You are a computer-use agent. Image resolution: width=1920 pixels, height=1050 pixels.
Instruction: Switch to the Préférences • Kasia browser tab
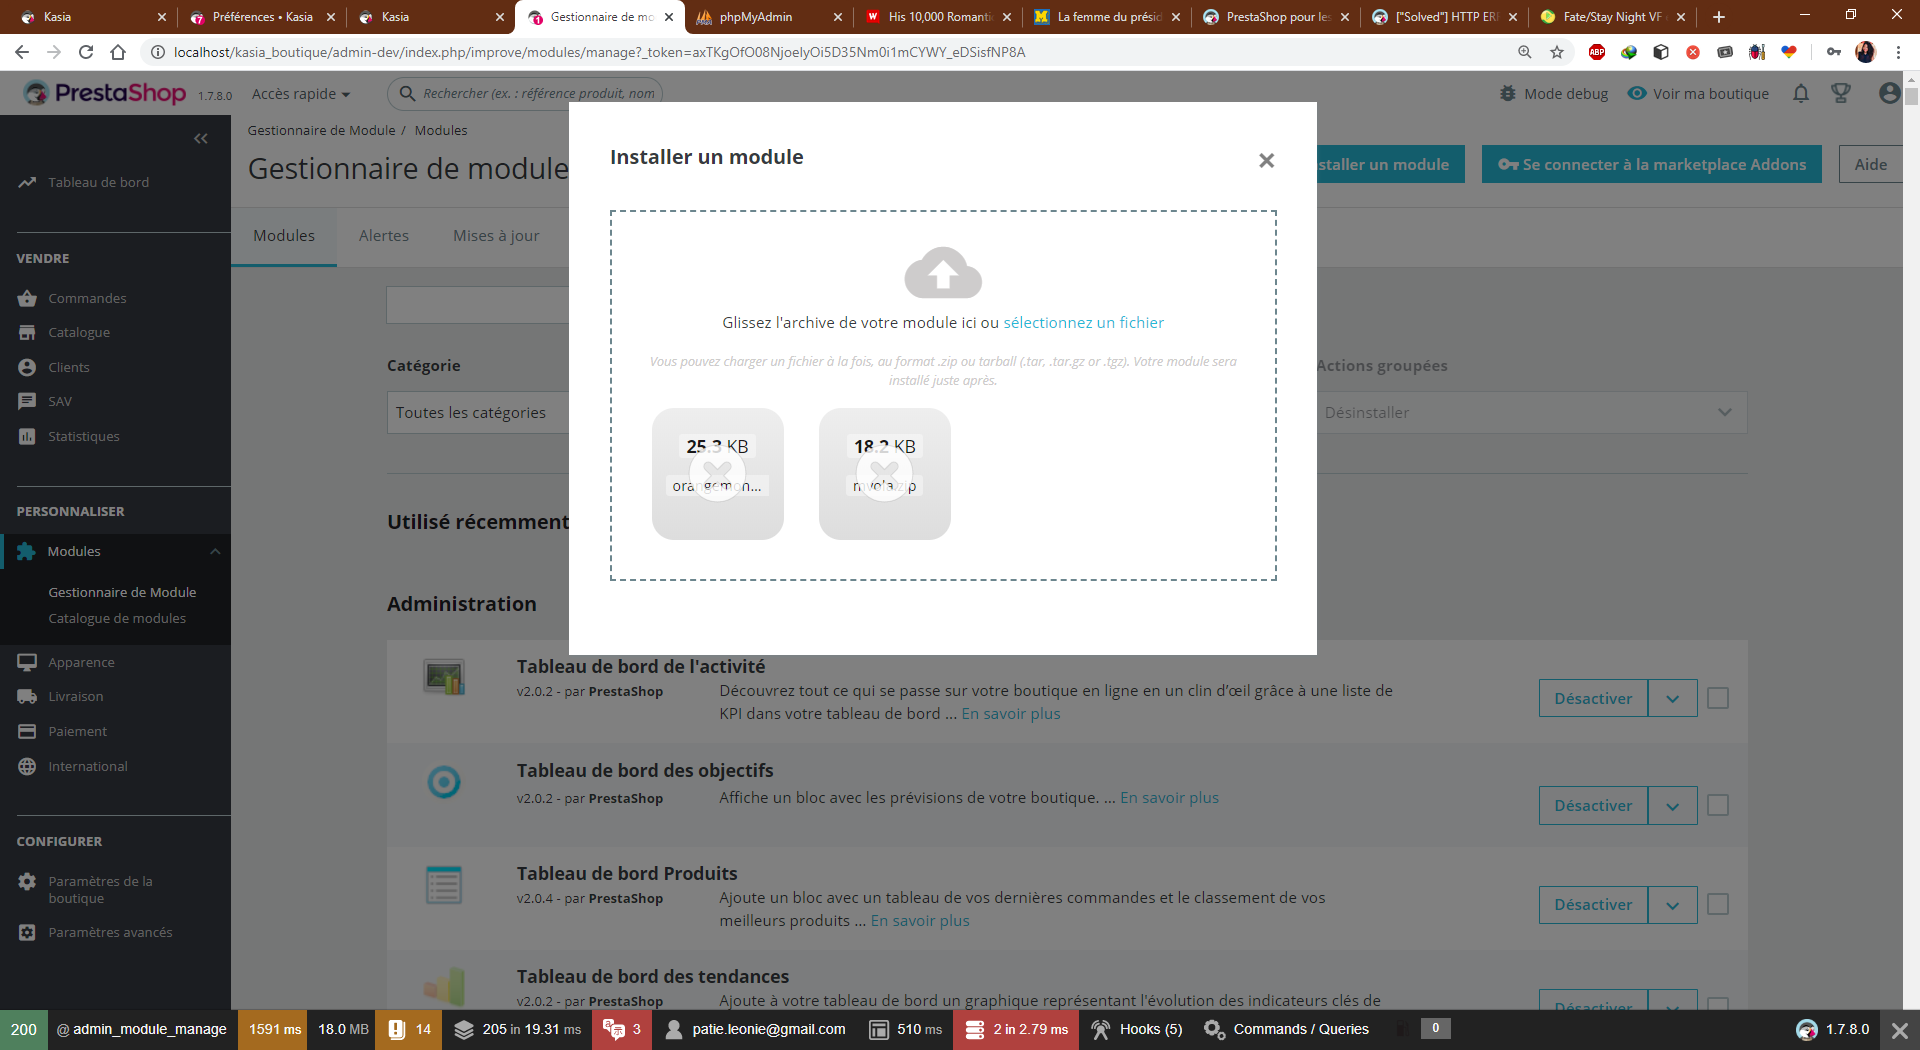(262, 17)
